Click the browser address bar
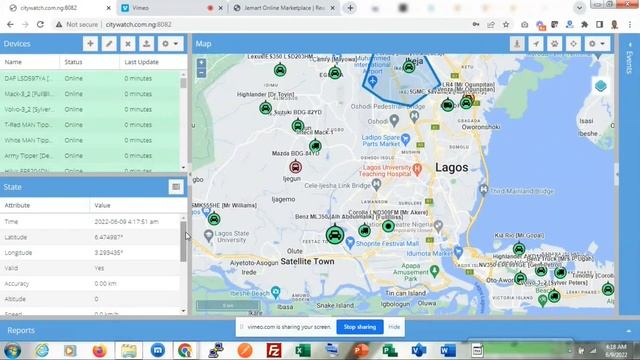The image size is (640, 360). 261,24
